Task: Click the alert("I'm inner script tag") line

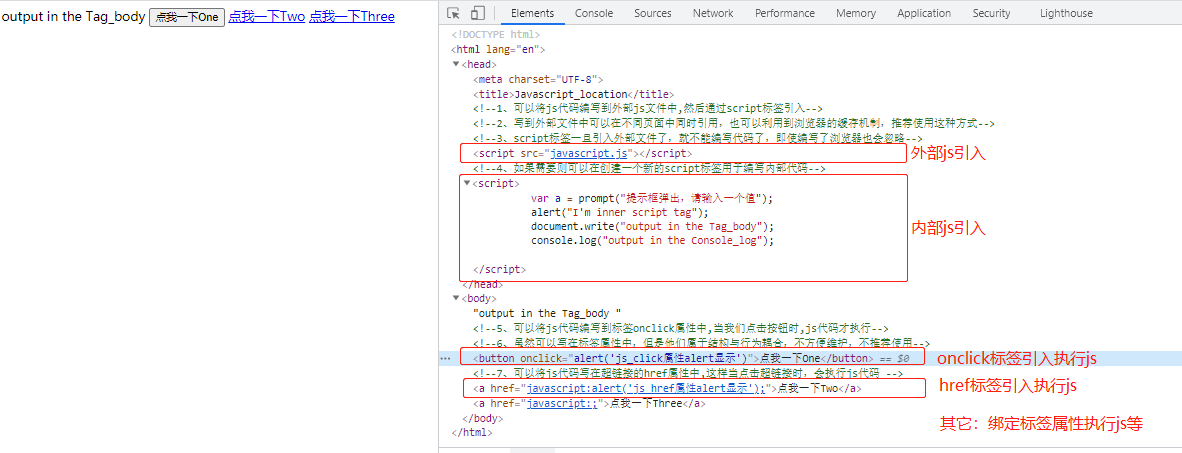Action: click(x=620, y=213)
